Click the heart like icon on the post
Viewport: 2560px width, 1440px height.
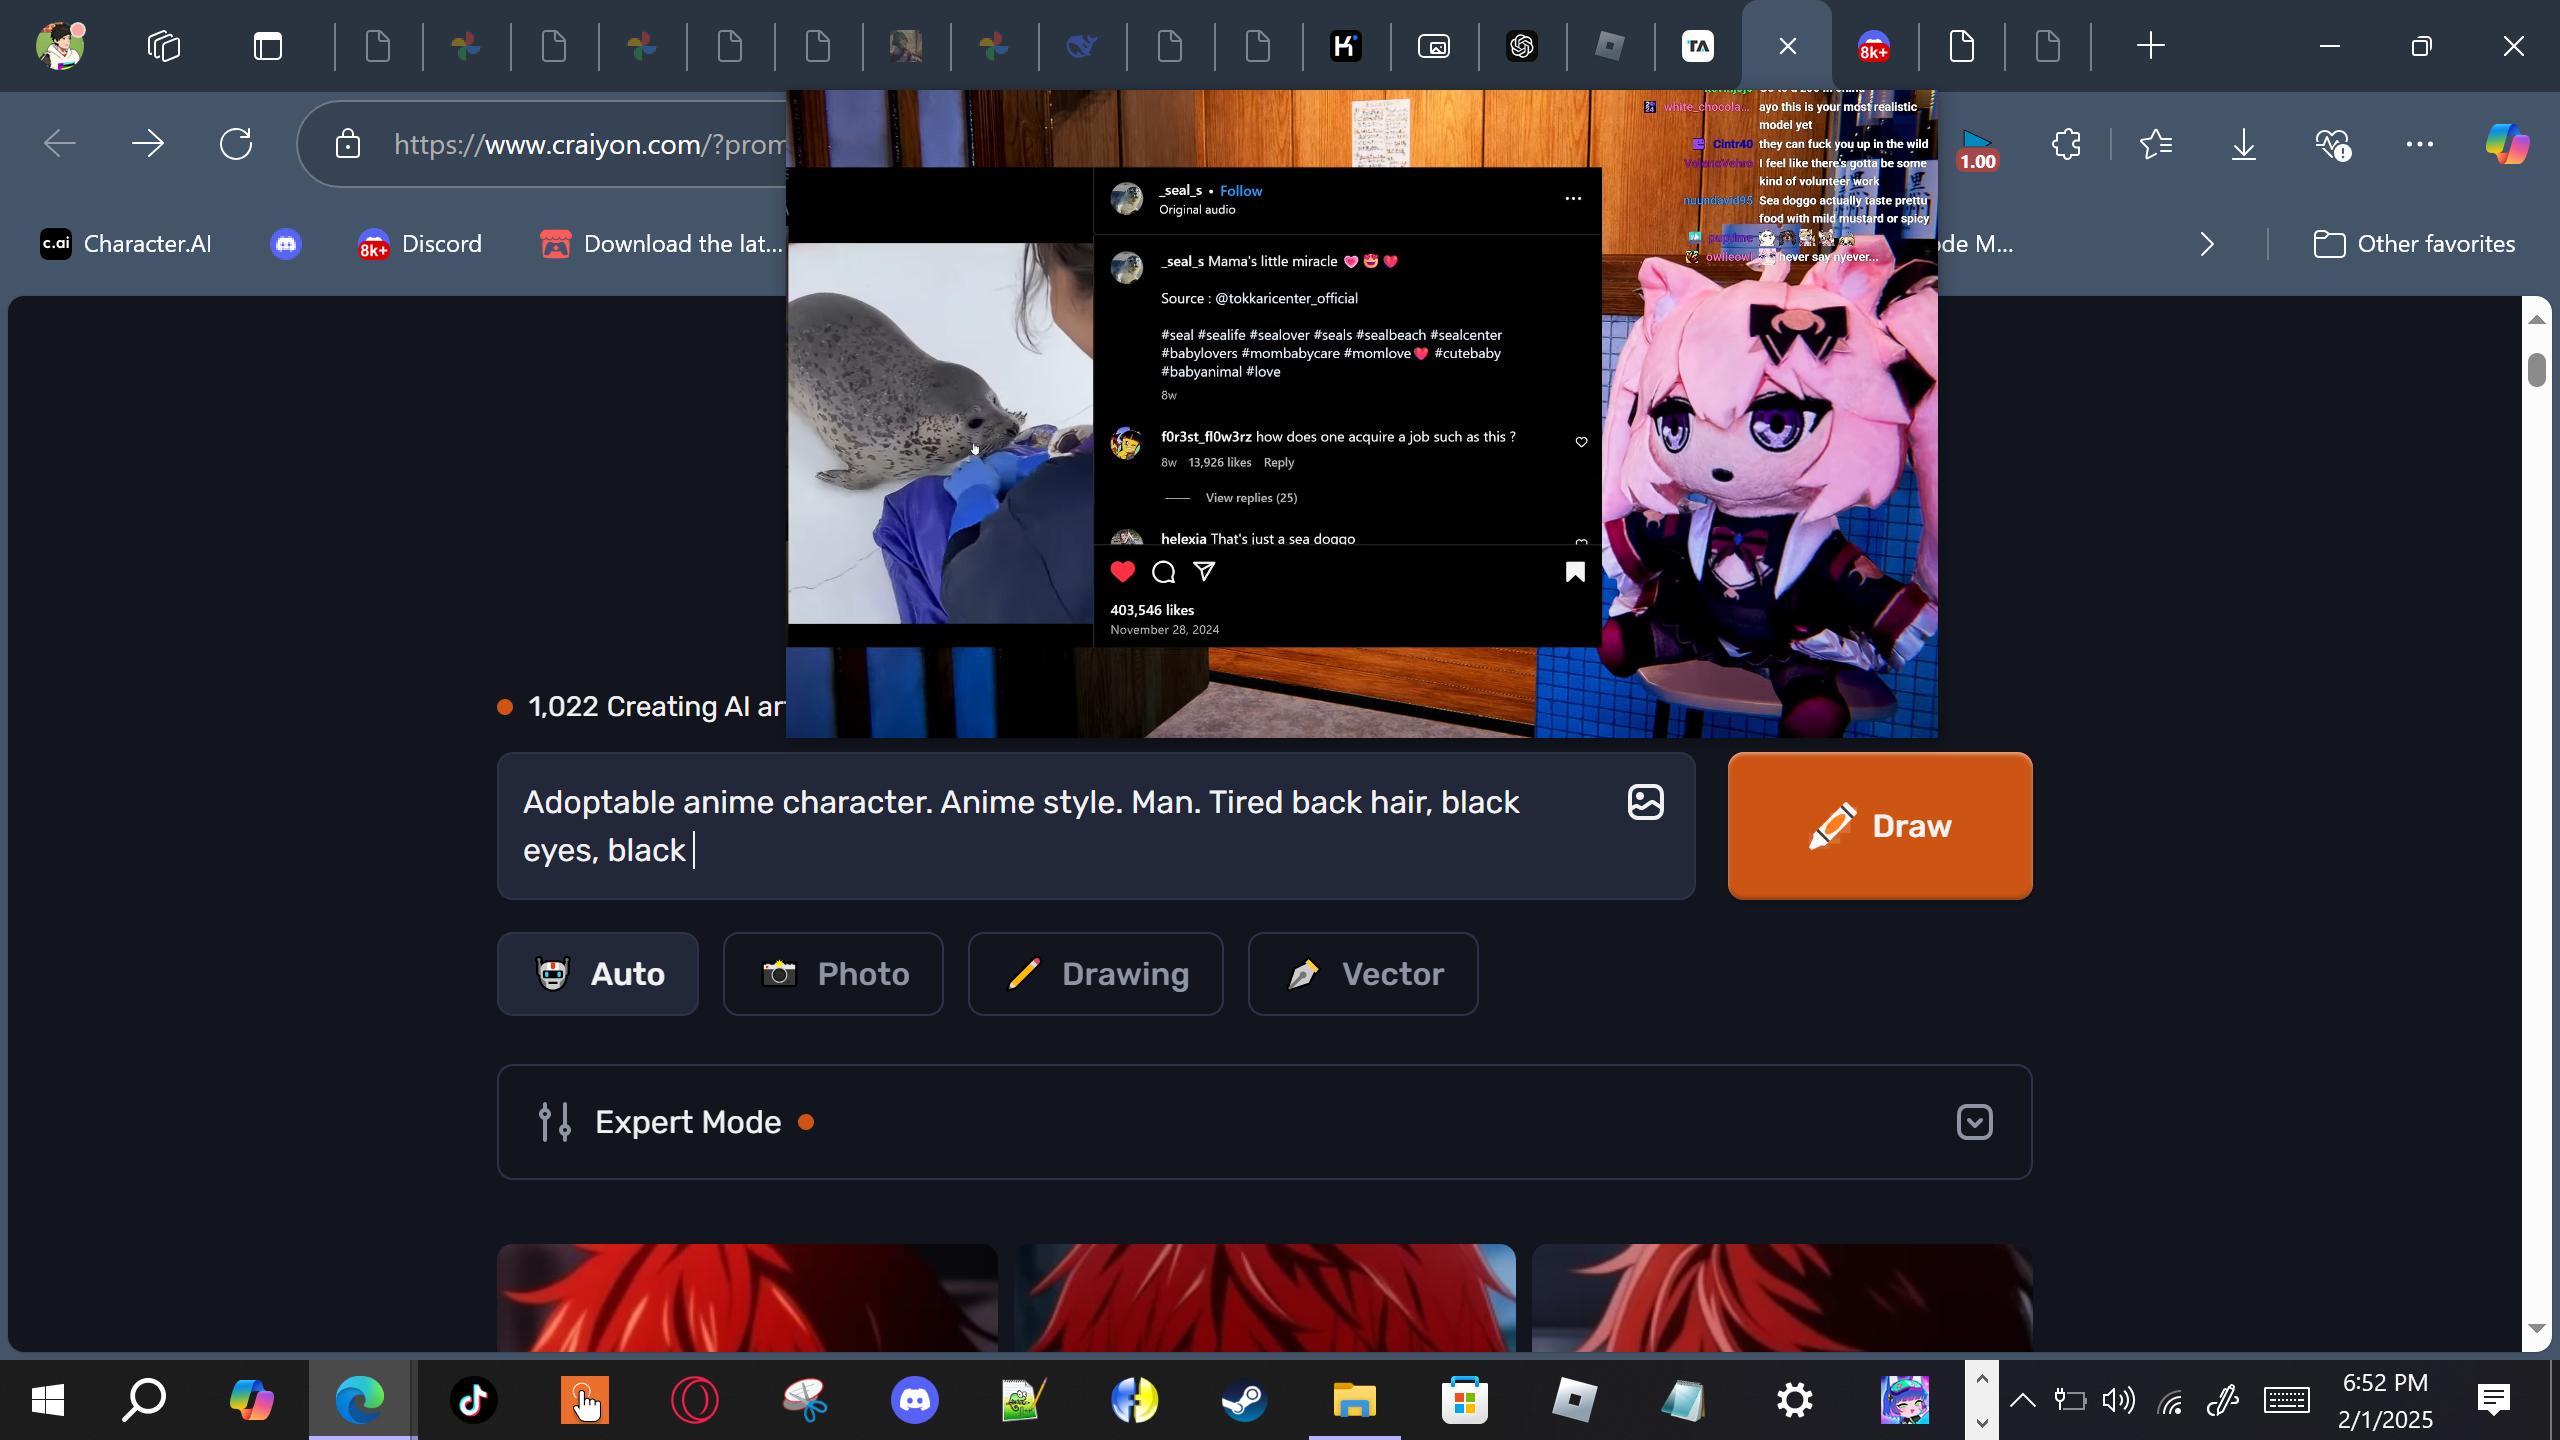point(1123,572)
